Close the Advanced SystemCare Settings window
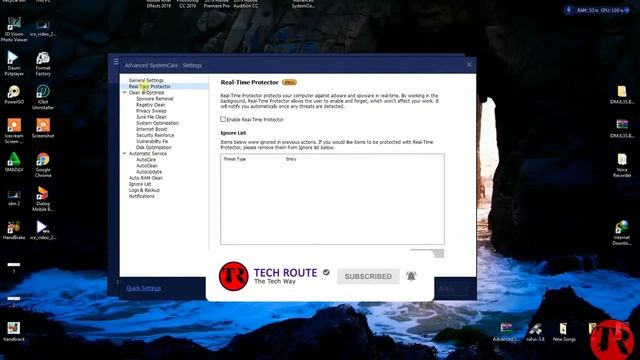The image size is (640, 360). tap(469, 64)
